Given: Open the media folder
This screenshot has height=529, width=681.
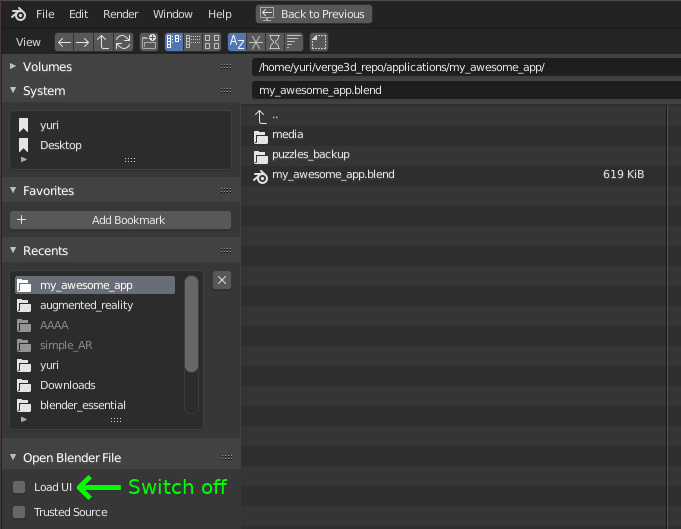Looking at the screenshot, I should point(453,135).
